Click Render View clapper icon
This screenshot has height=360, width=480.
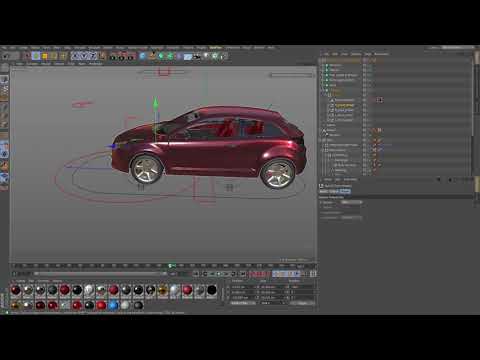tap(113, 57)
